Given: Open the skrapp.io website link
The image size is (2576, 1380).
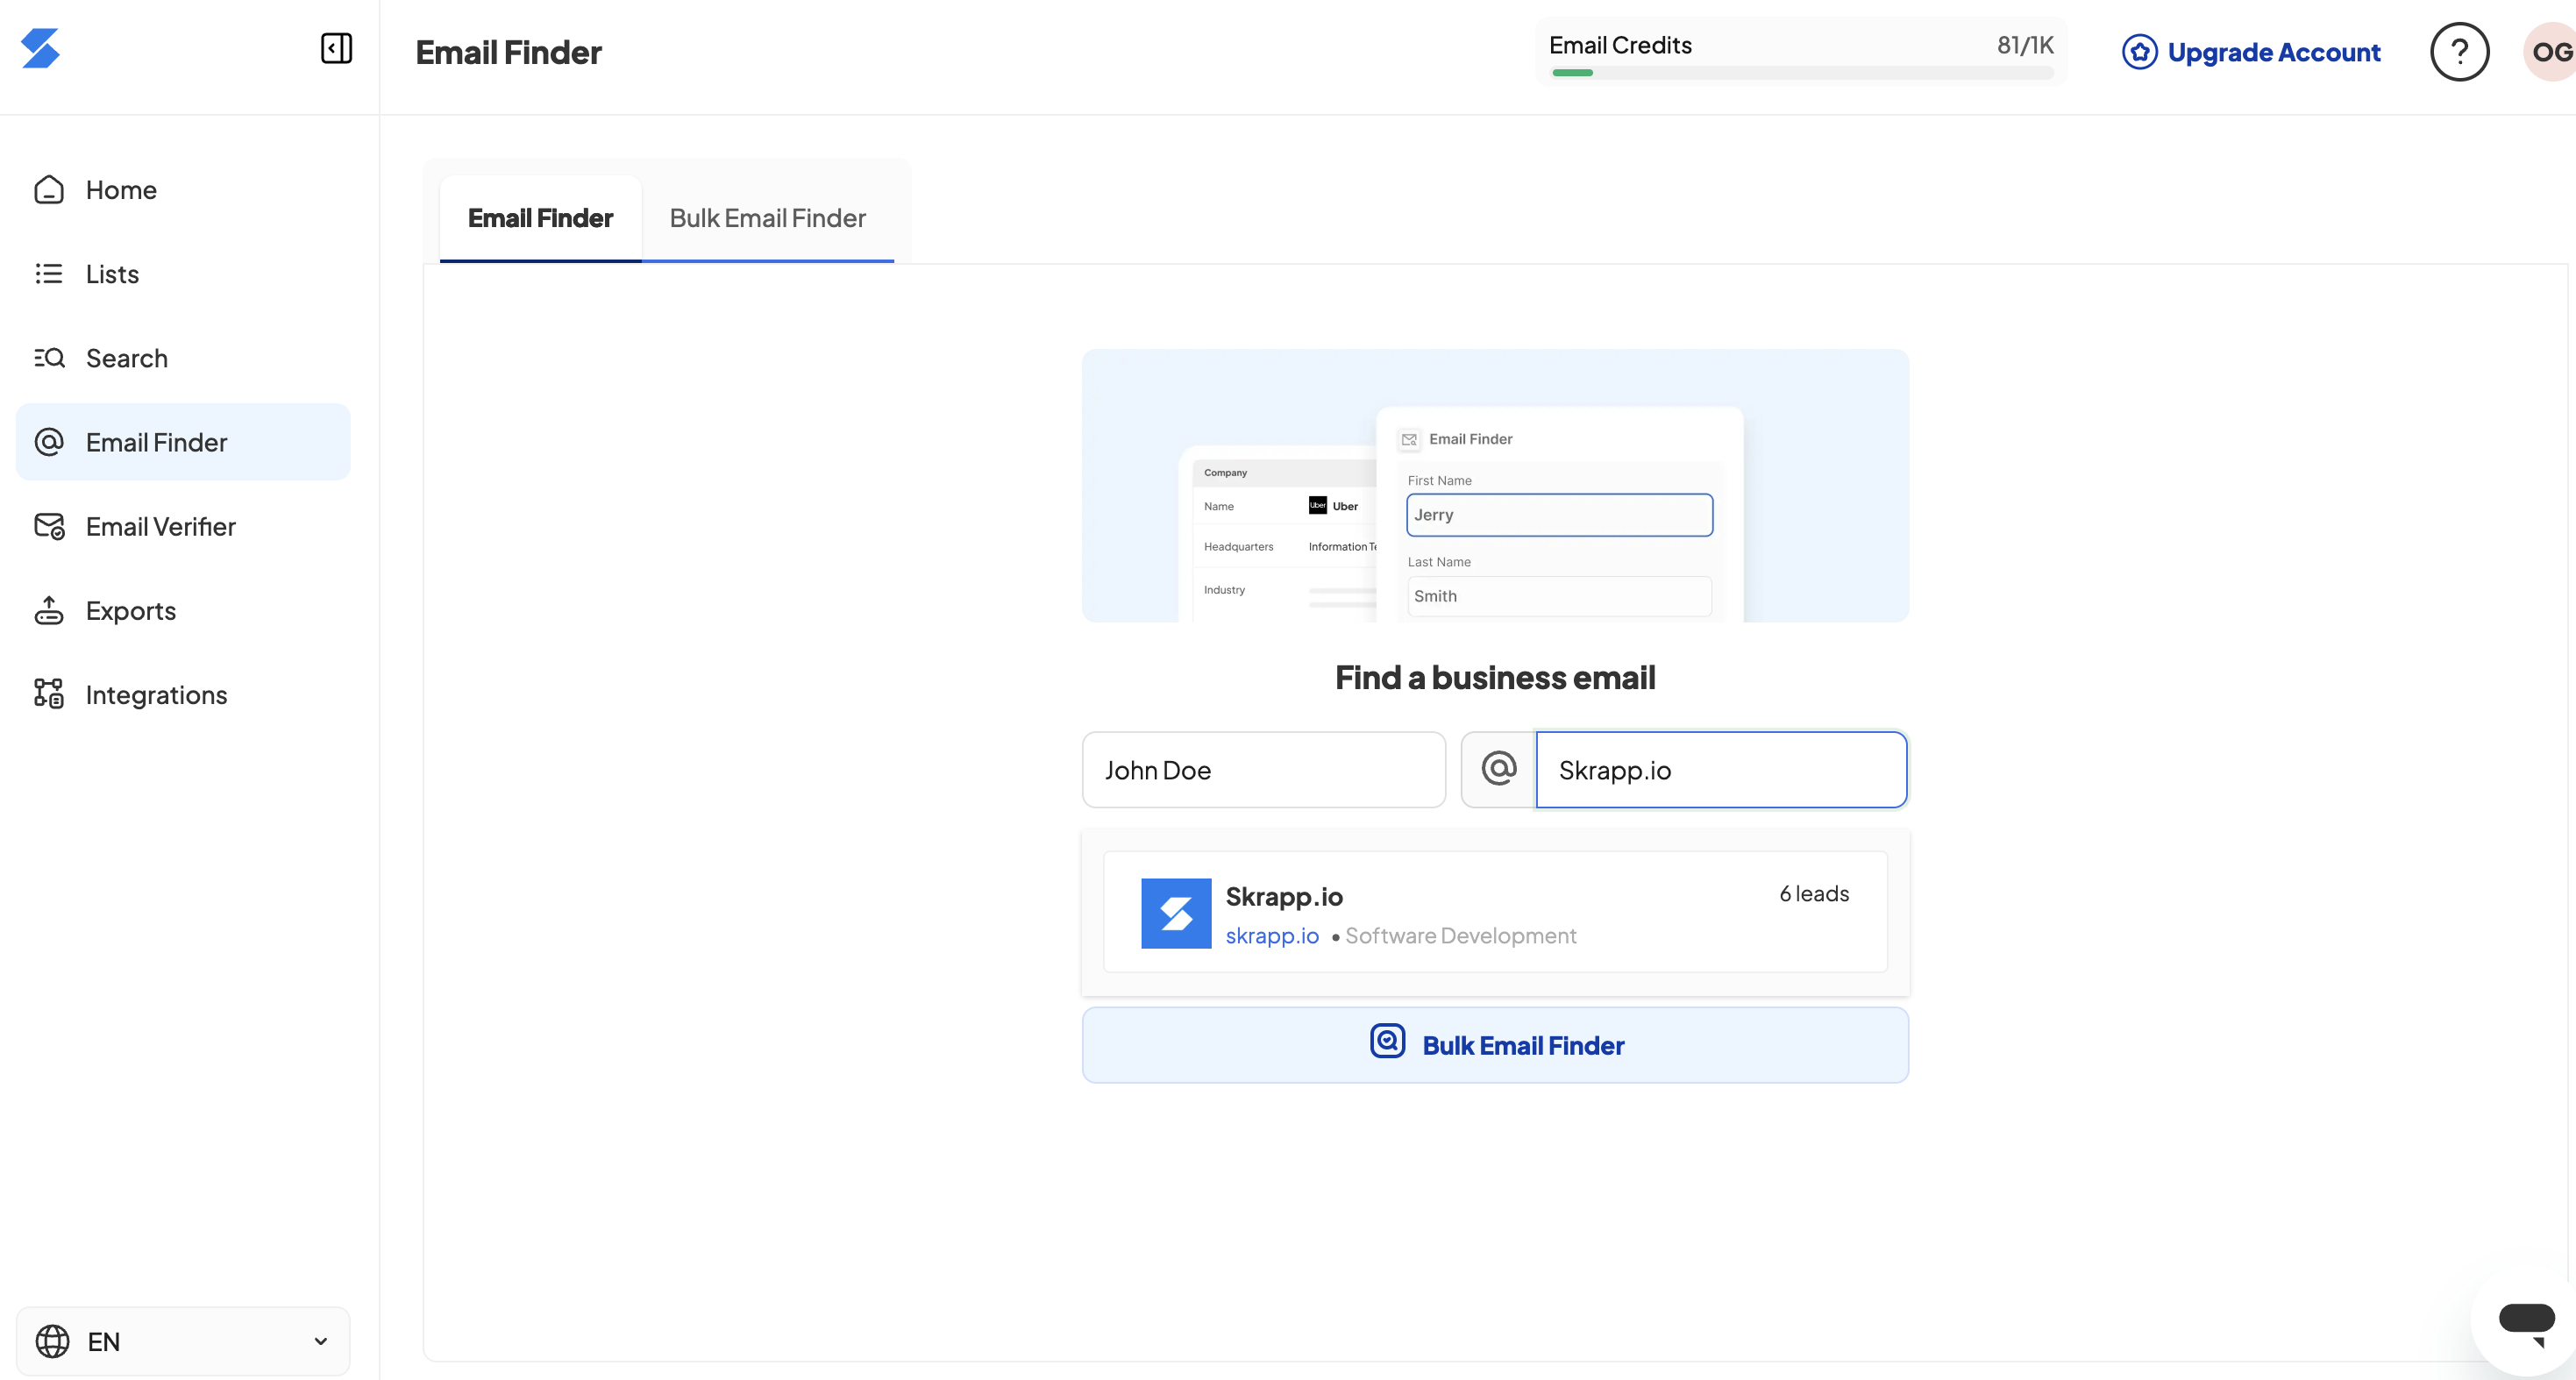Looking at the screenshot, I should (1272, 936).
